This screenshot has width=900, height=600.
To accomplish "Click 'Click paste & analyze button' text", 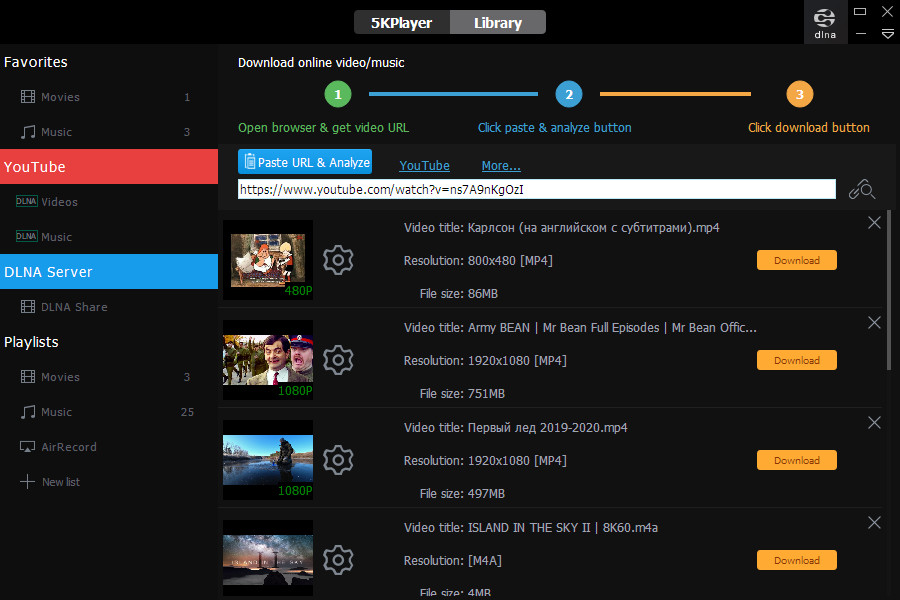I will (x=554, y=127).
